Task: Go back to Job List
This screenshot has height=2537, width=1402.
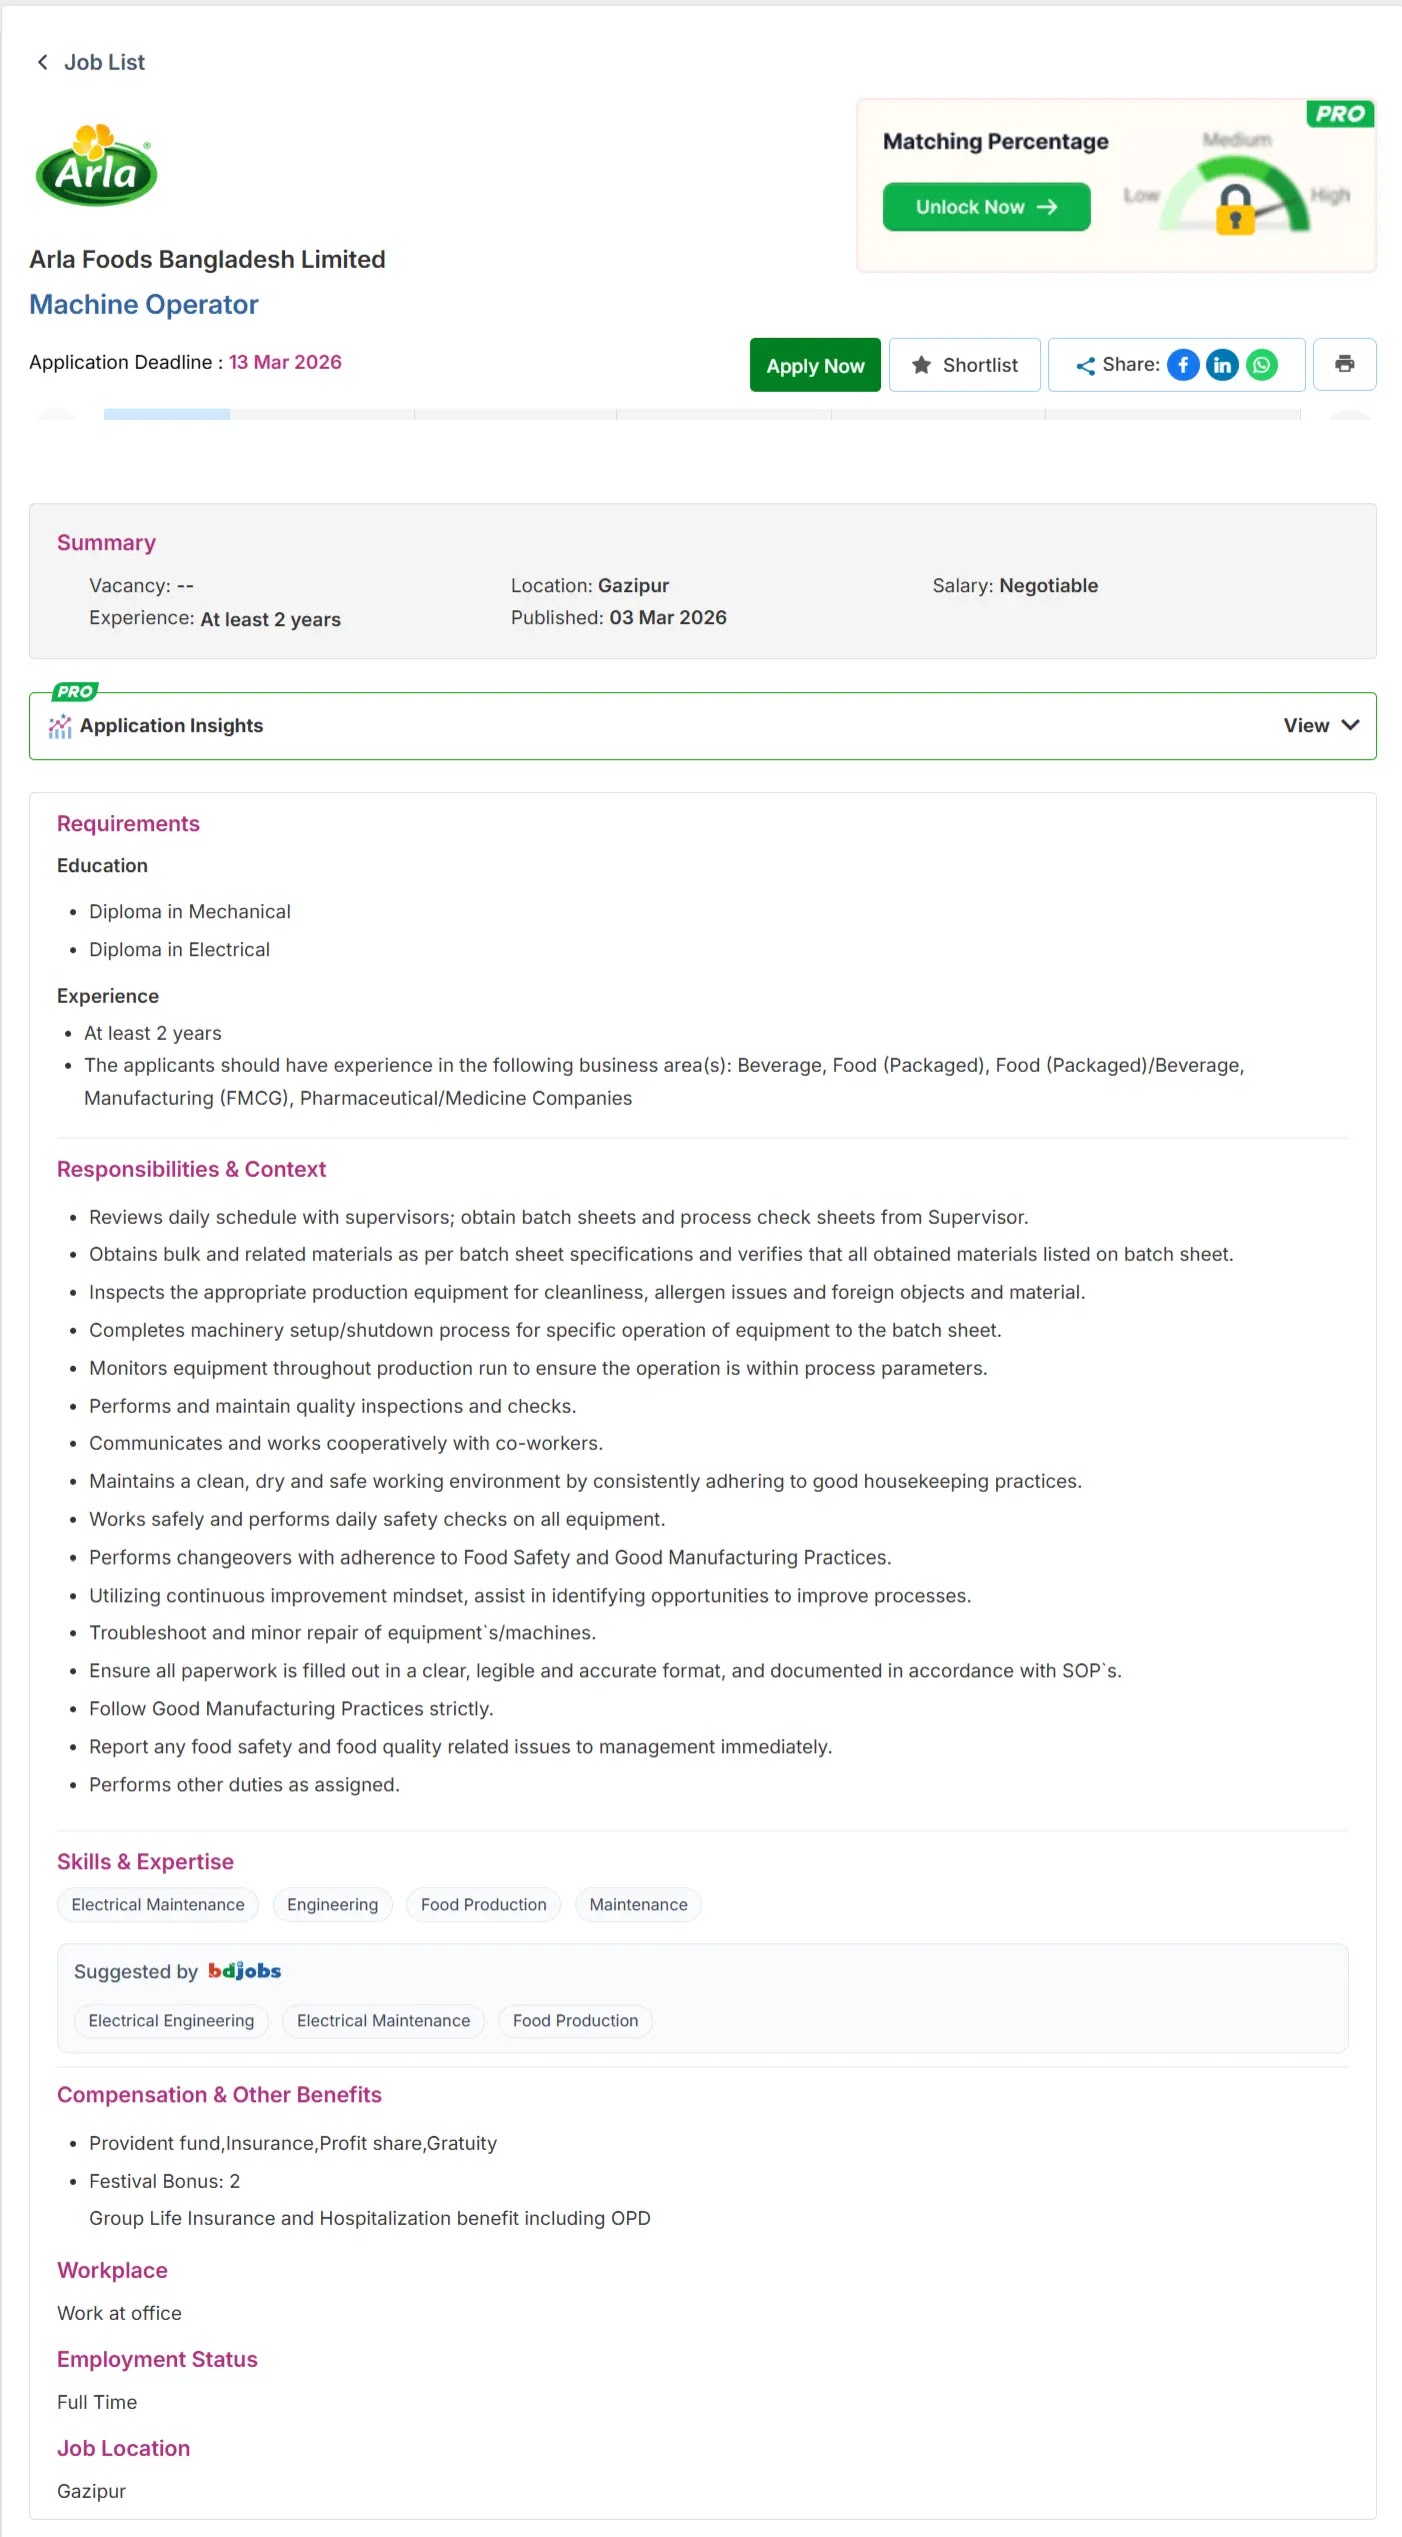Action: click(x=90, y=62)
